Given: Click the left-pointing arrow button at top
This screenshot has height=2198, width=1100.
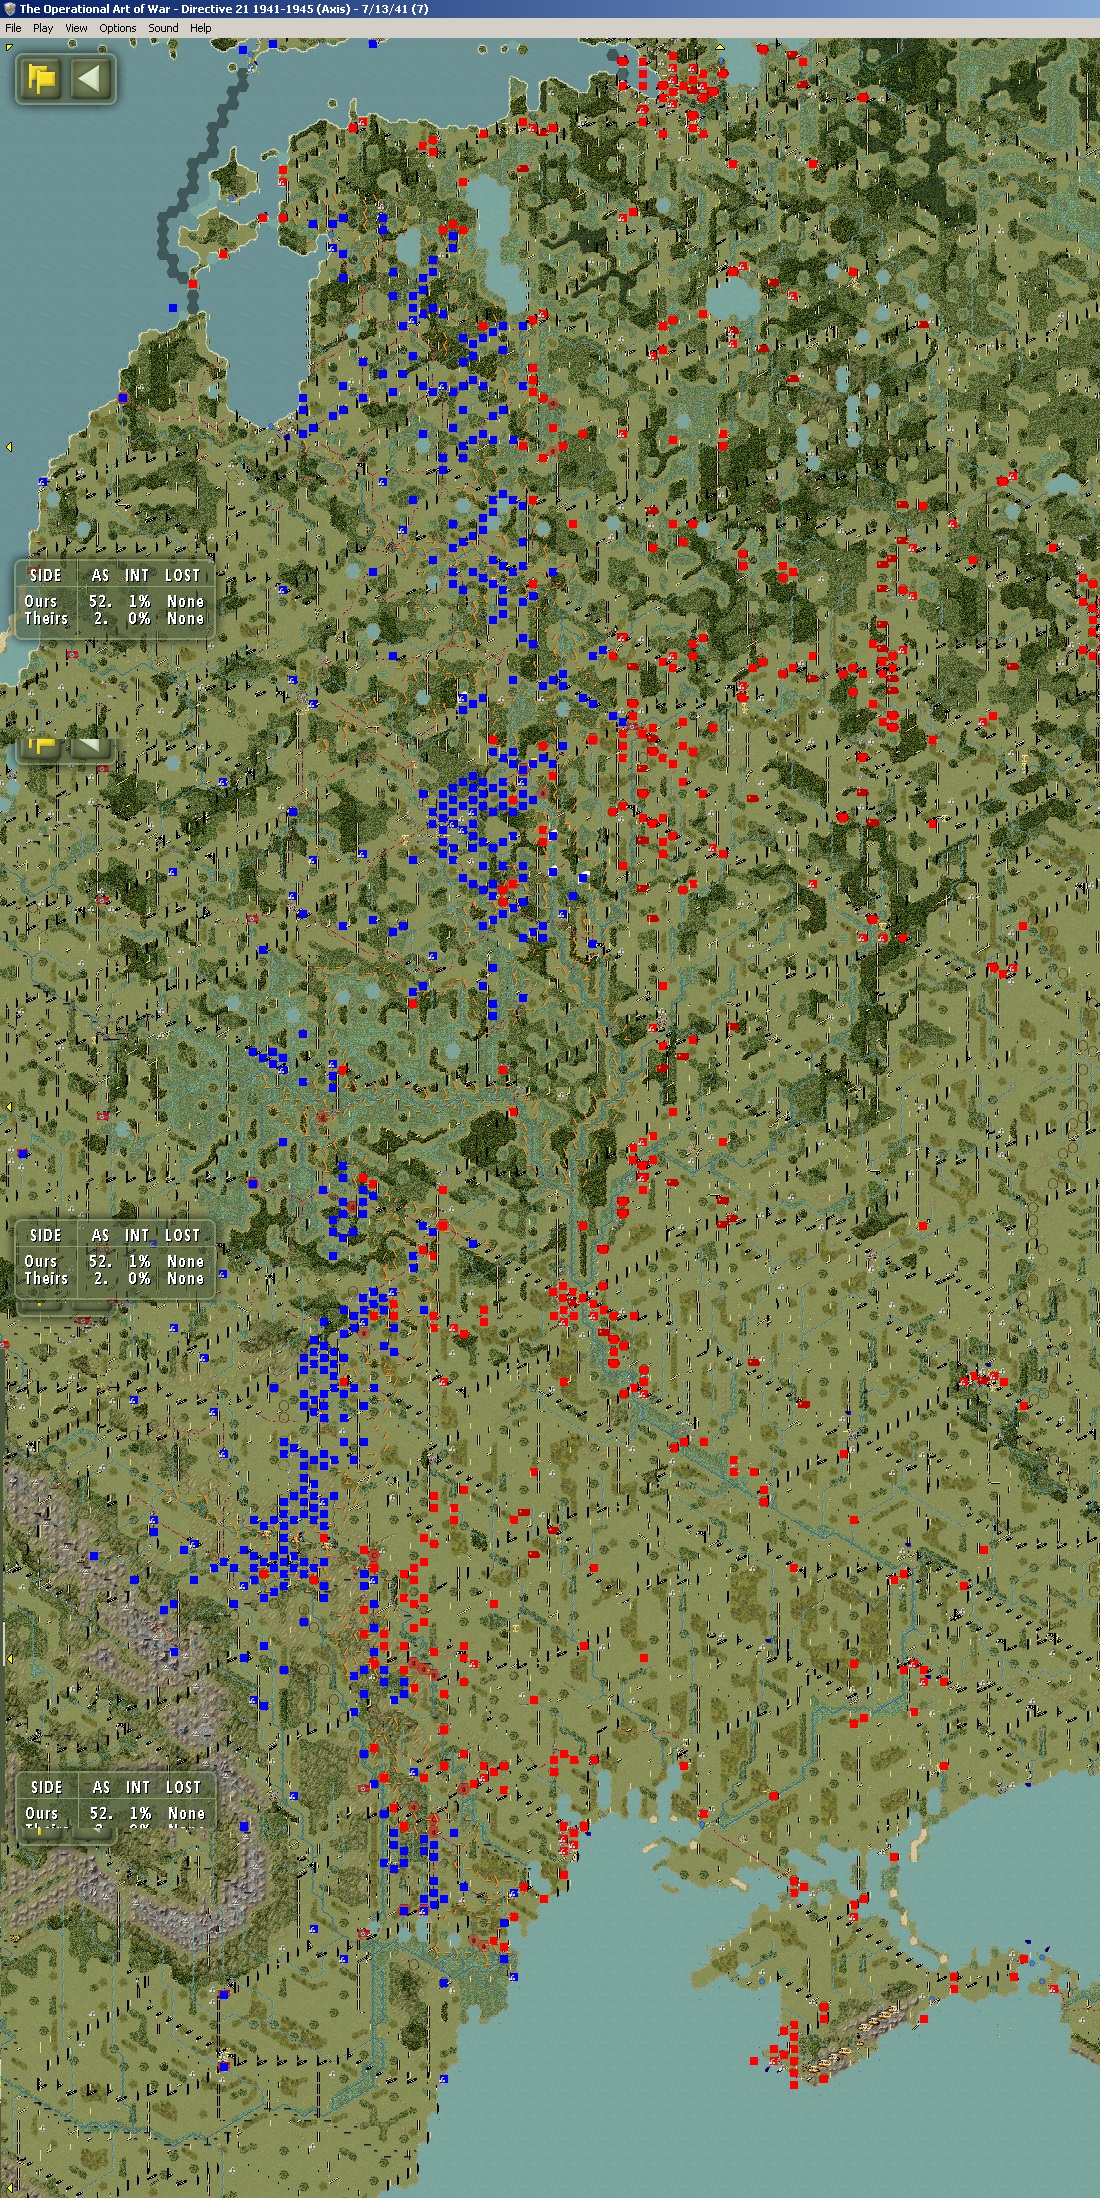Looking at the screenshot, I should coord(91,78).
